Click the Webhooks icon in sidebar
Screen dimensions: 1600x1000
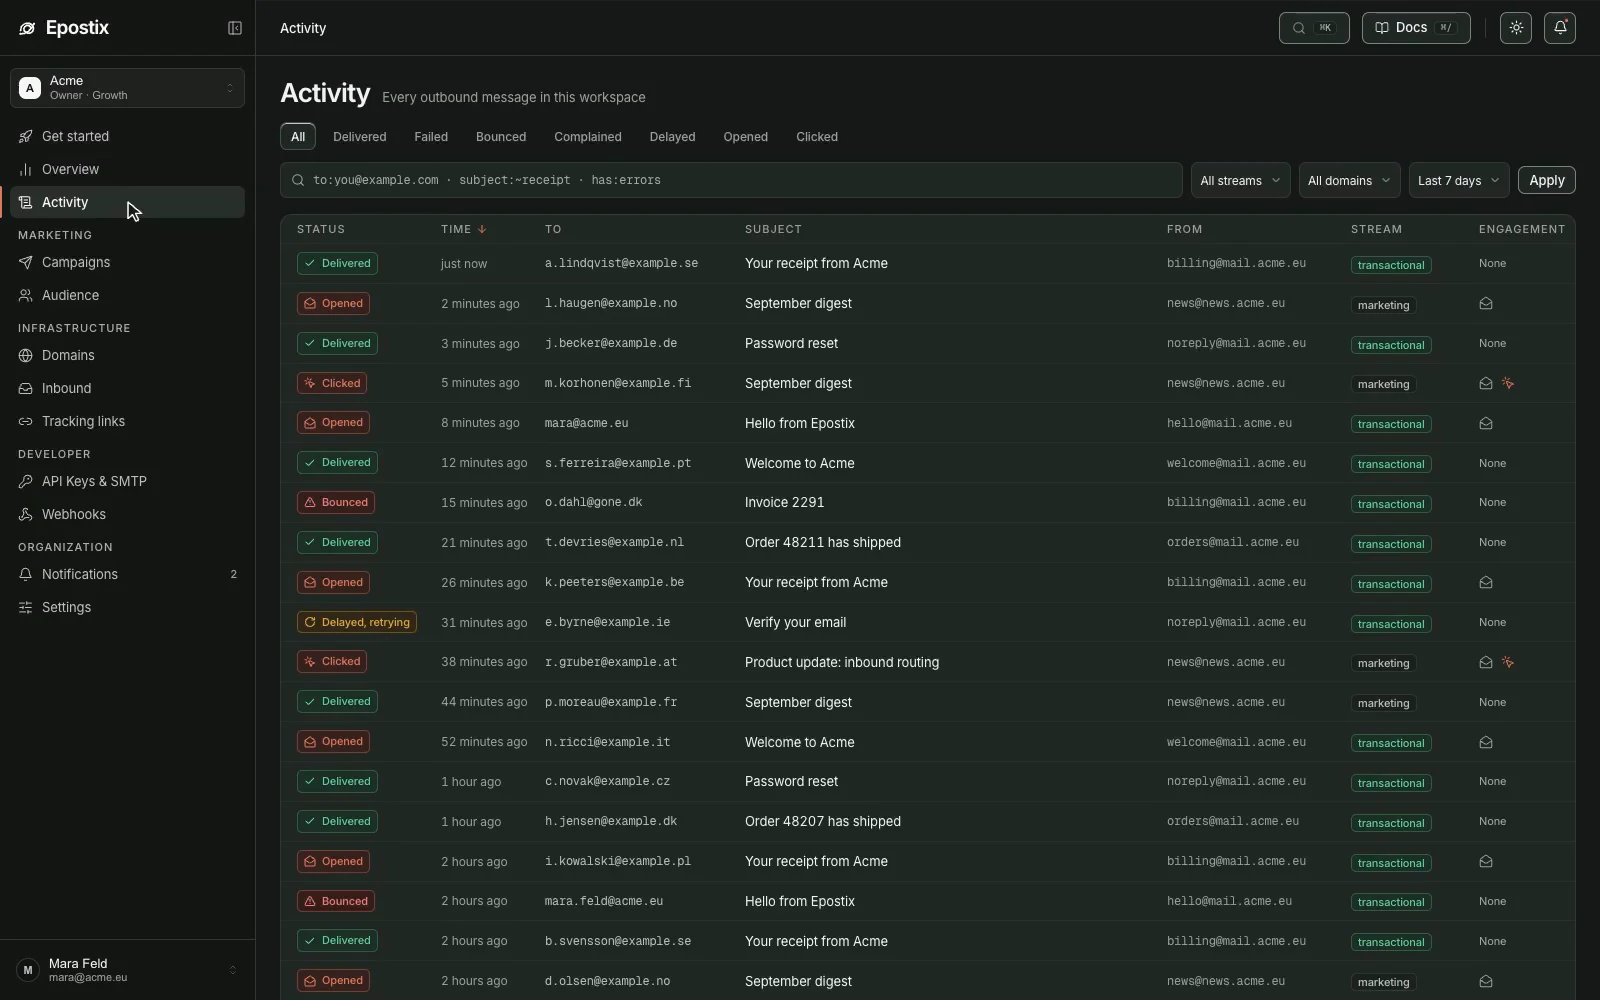[26, 514]
